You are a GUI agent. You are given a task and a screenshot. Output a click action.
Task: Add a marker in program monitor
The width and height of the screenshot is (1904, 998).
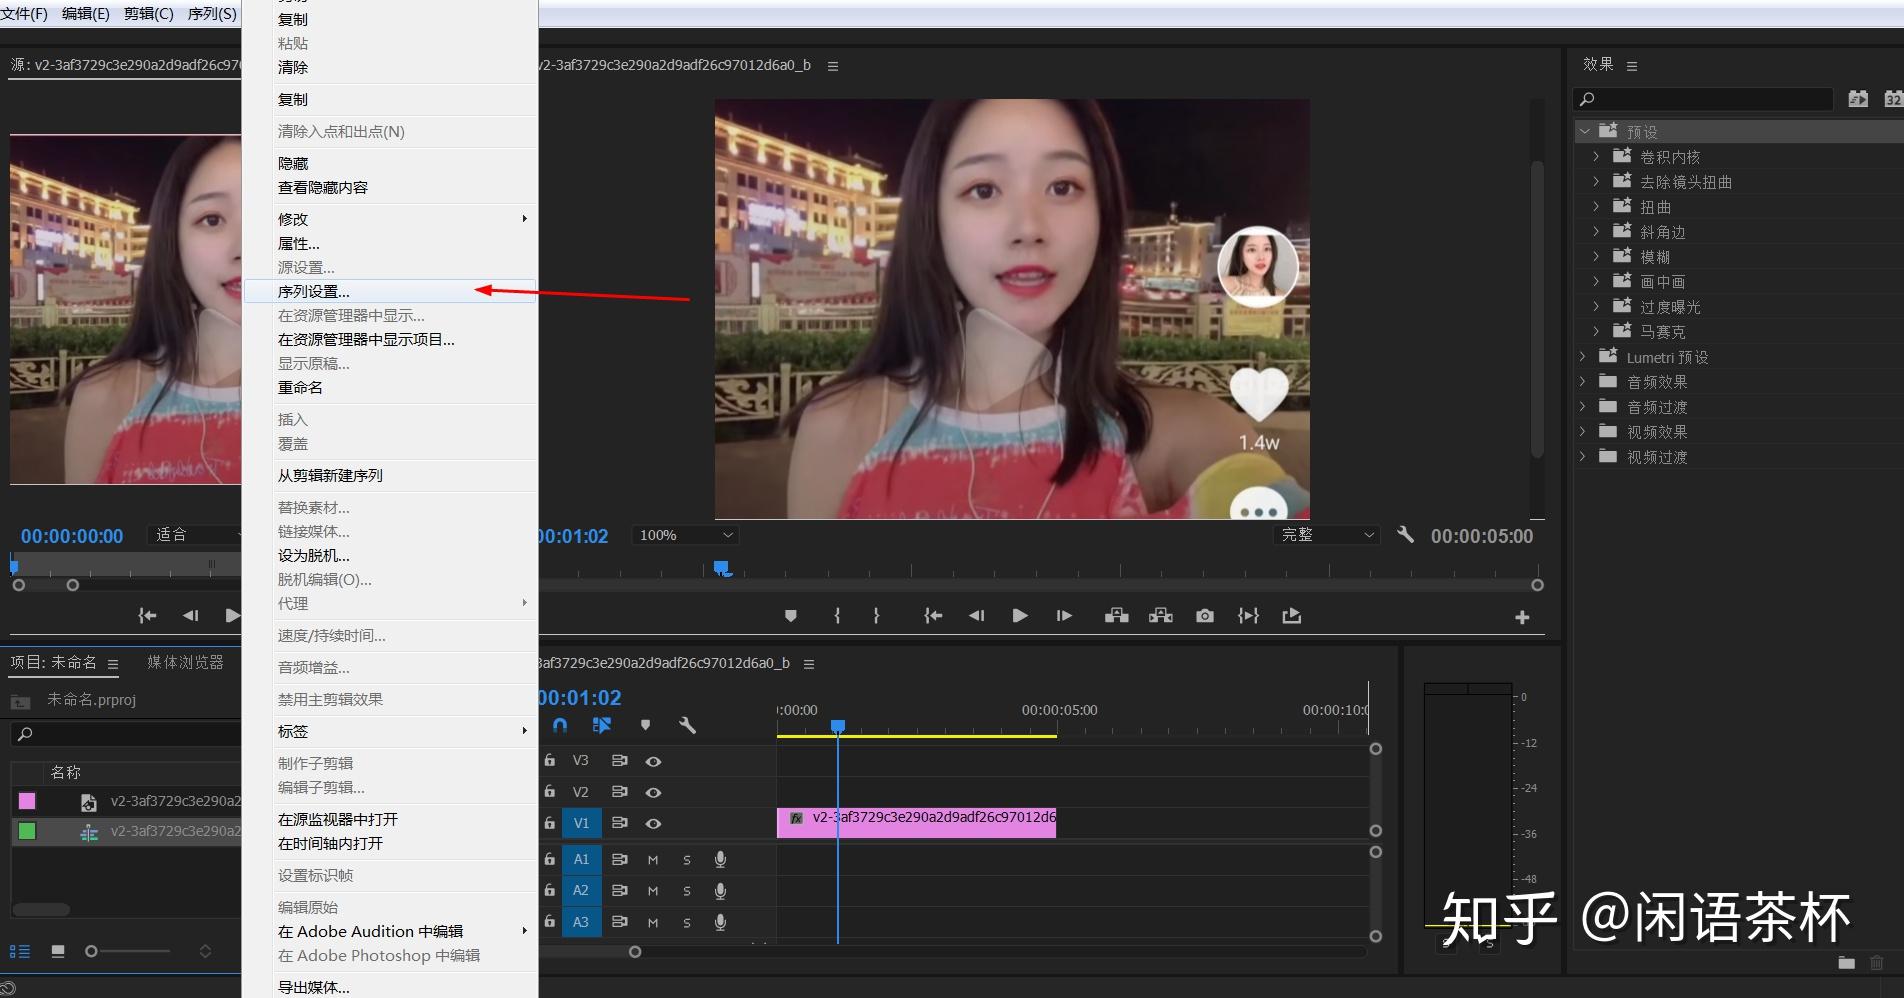pyautogui.click(x=790, y=616)
